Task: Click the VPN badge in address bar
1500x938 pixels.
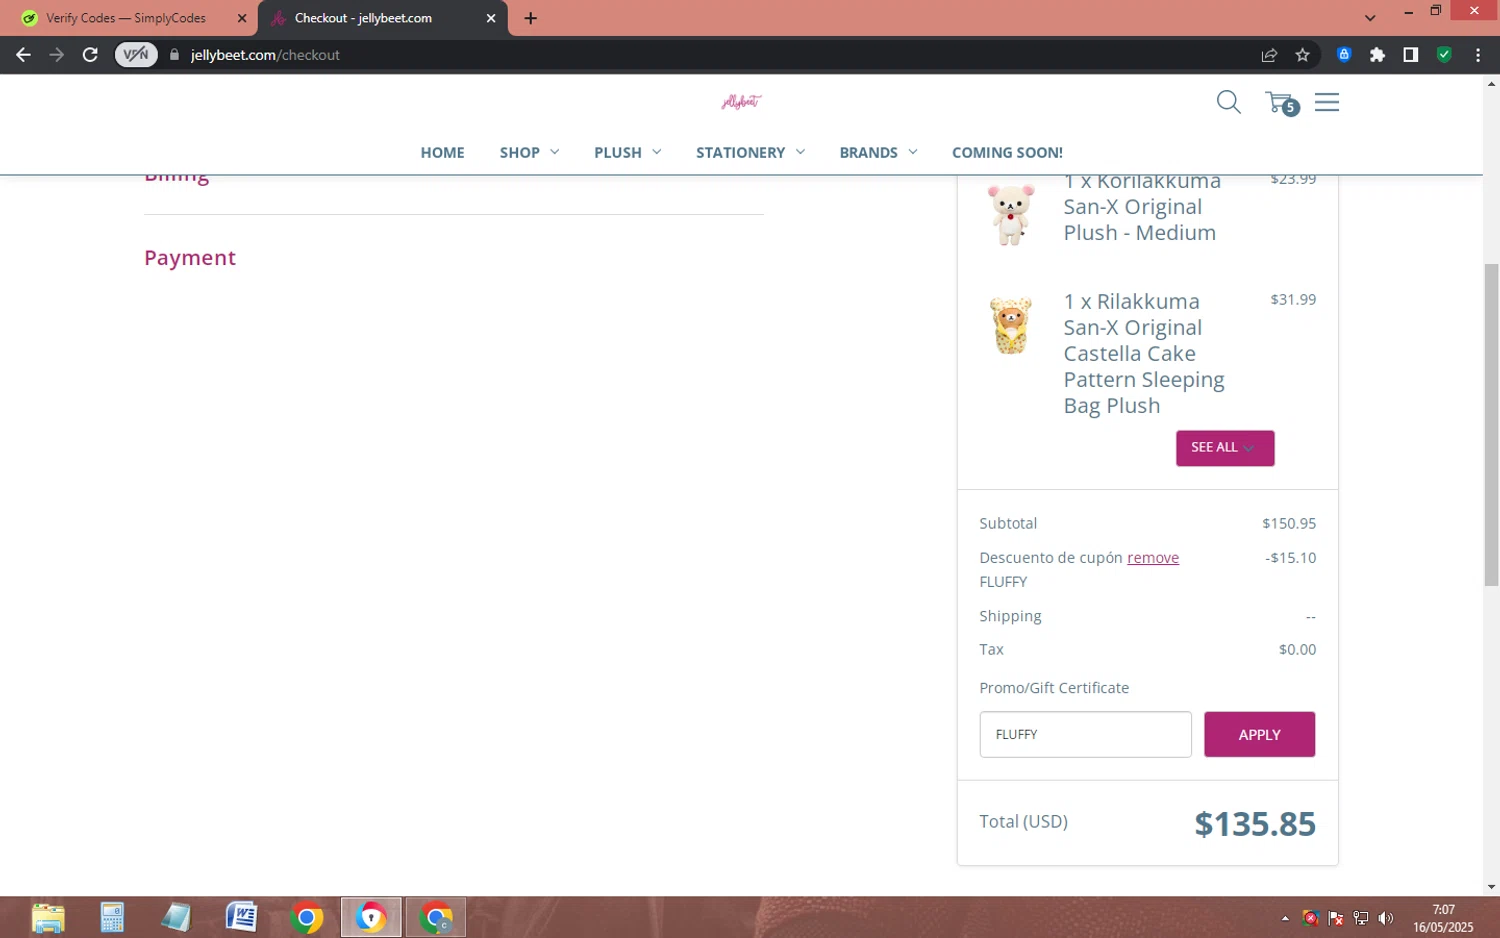Action: click(136, 55)
